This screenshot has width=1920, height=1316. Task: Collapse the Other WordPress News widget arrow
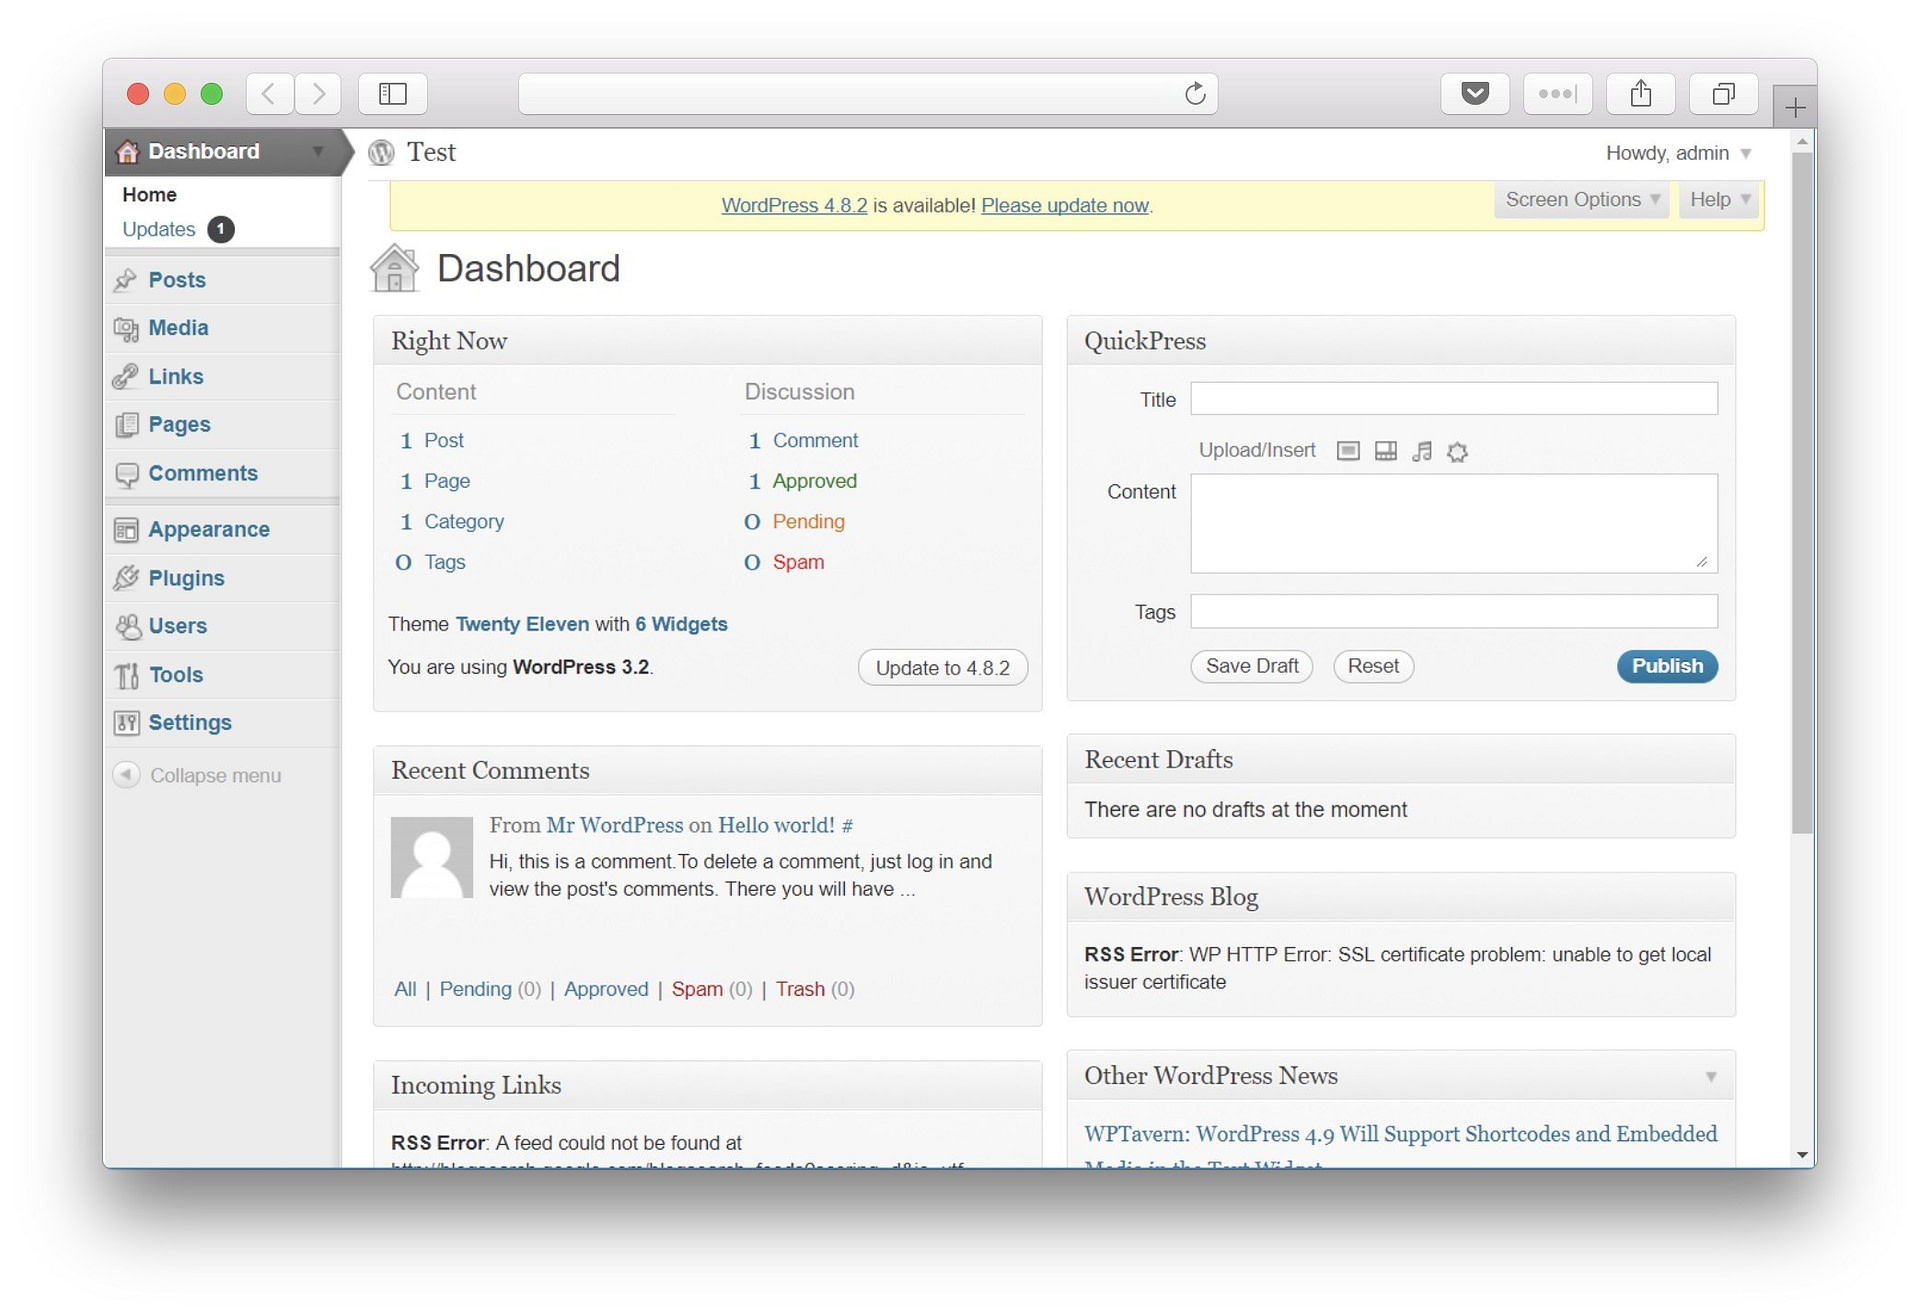click(x=1711, y=1077)
